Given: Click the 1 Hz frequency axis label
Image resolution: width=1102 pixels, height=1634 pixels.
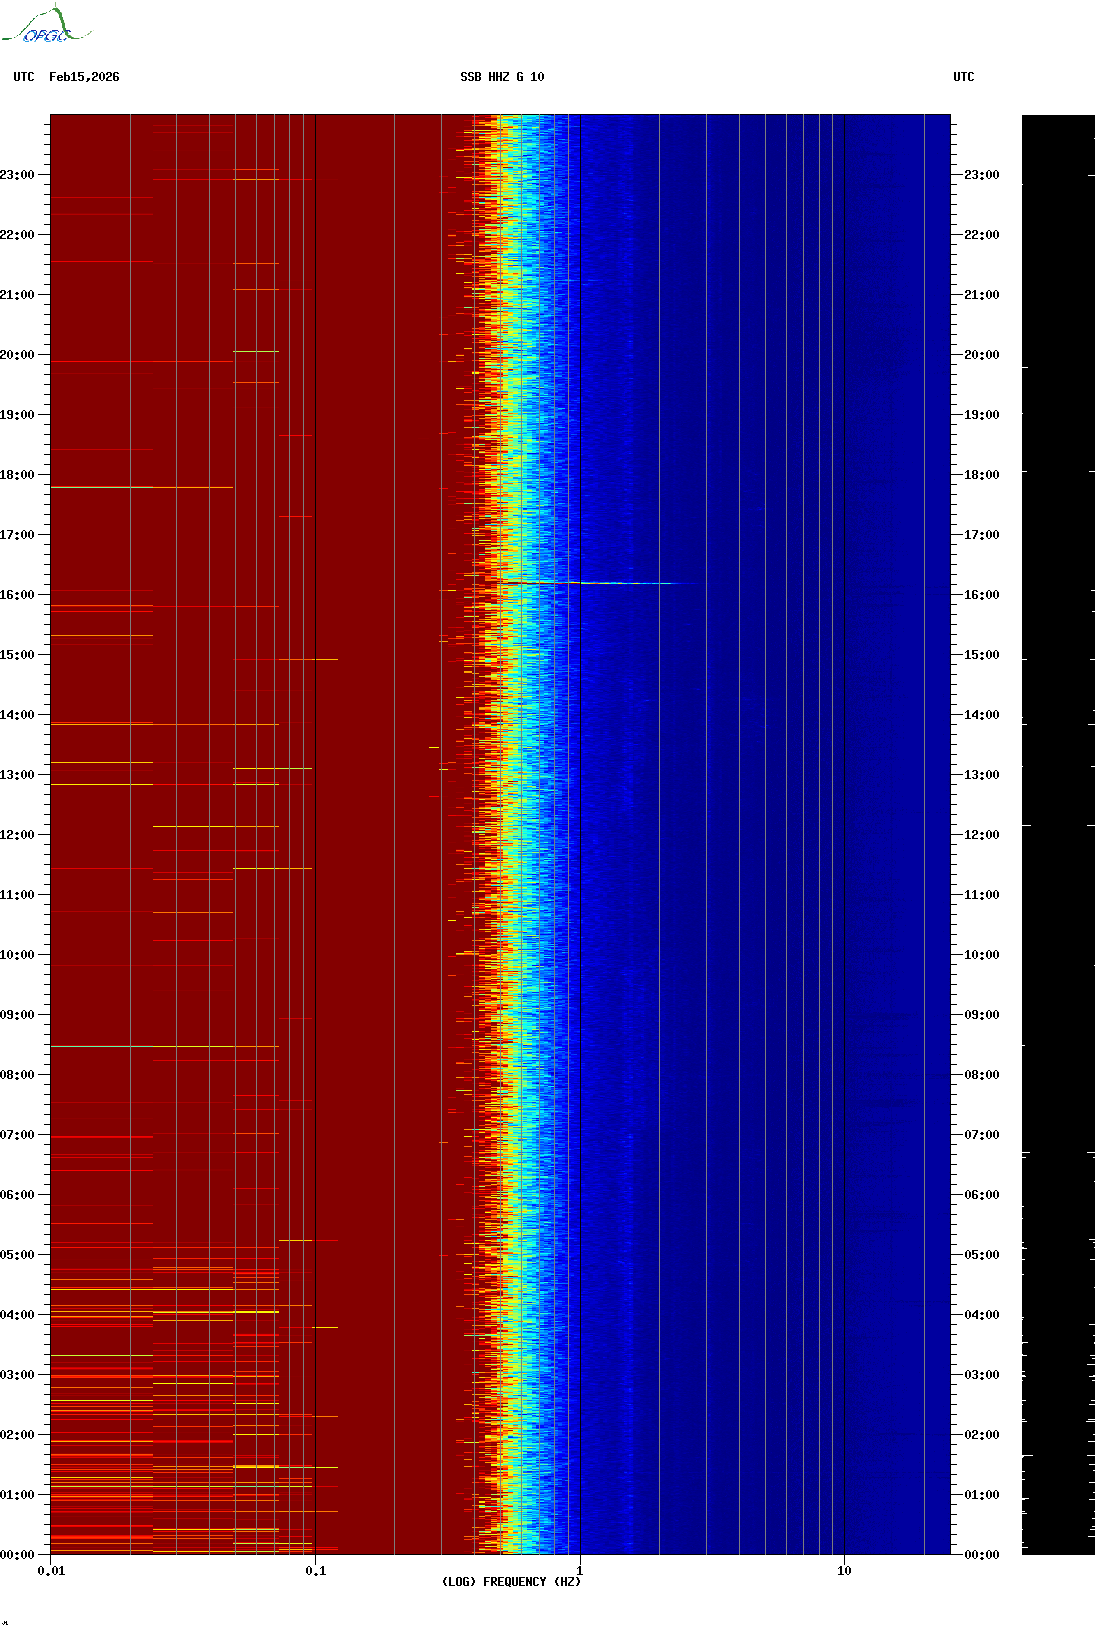Looking at the screenshot, I should [x=579, y=1571].
